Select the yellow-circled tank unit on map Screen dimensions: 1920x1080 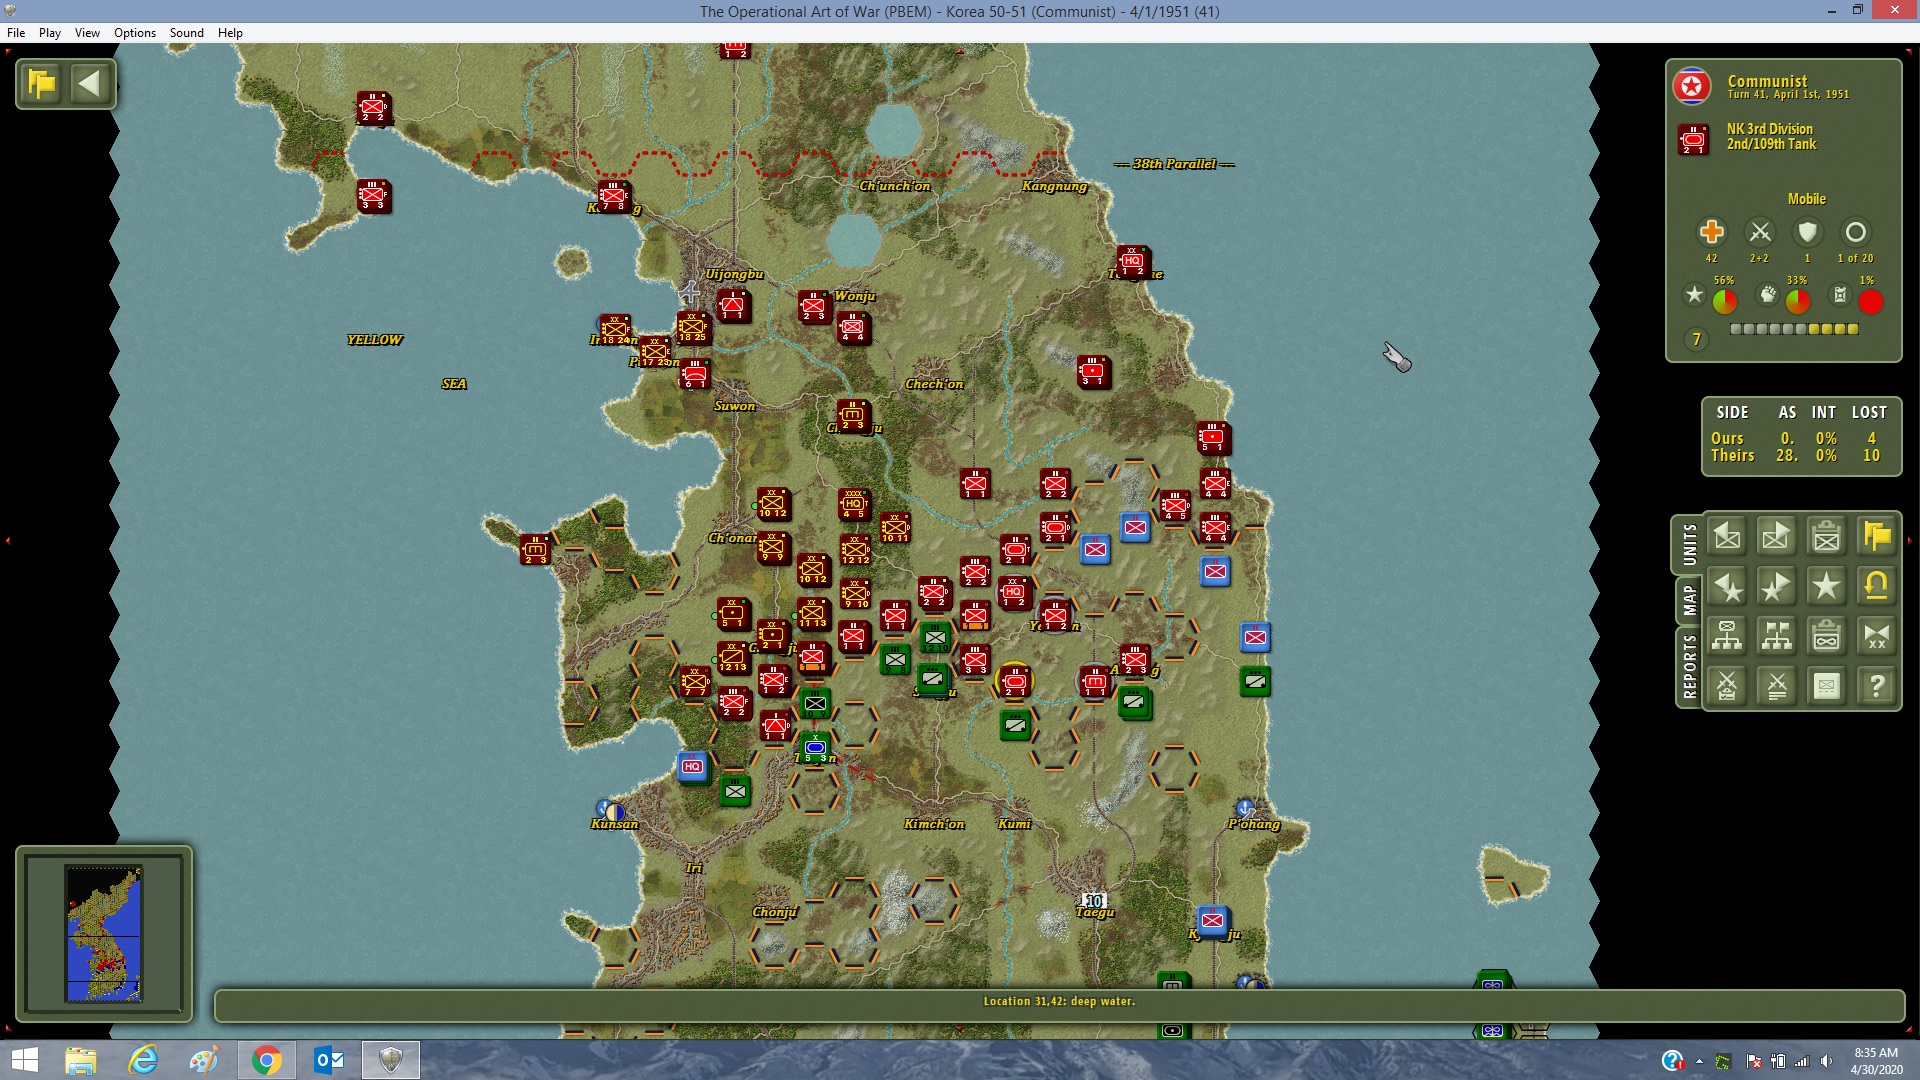tap(1014, 681)
